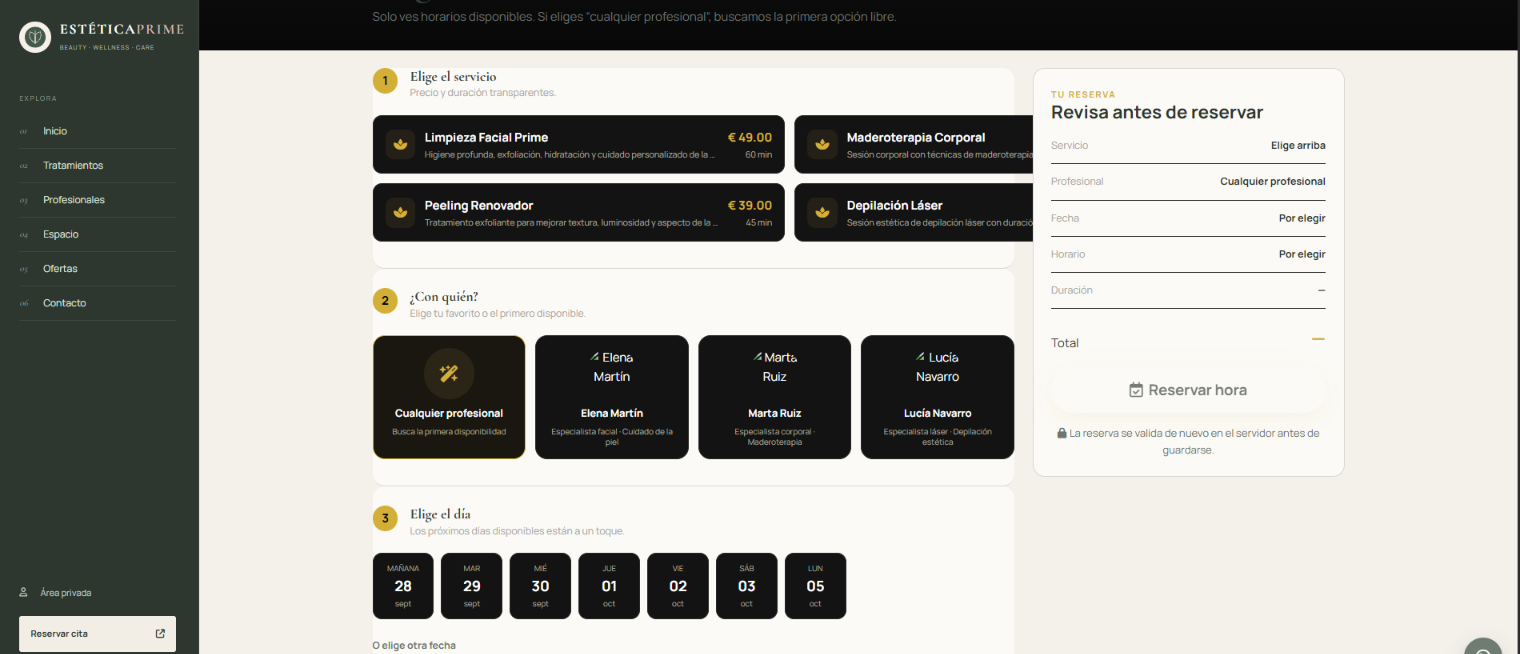
Task: Select the Limpieza Facial Prime service
Action: click(x=579, y=144)
